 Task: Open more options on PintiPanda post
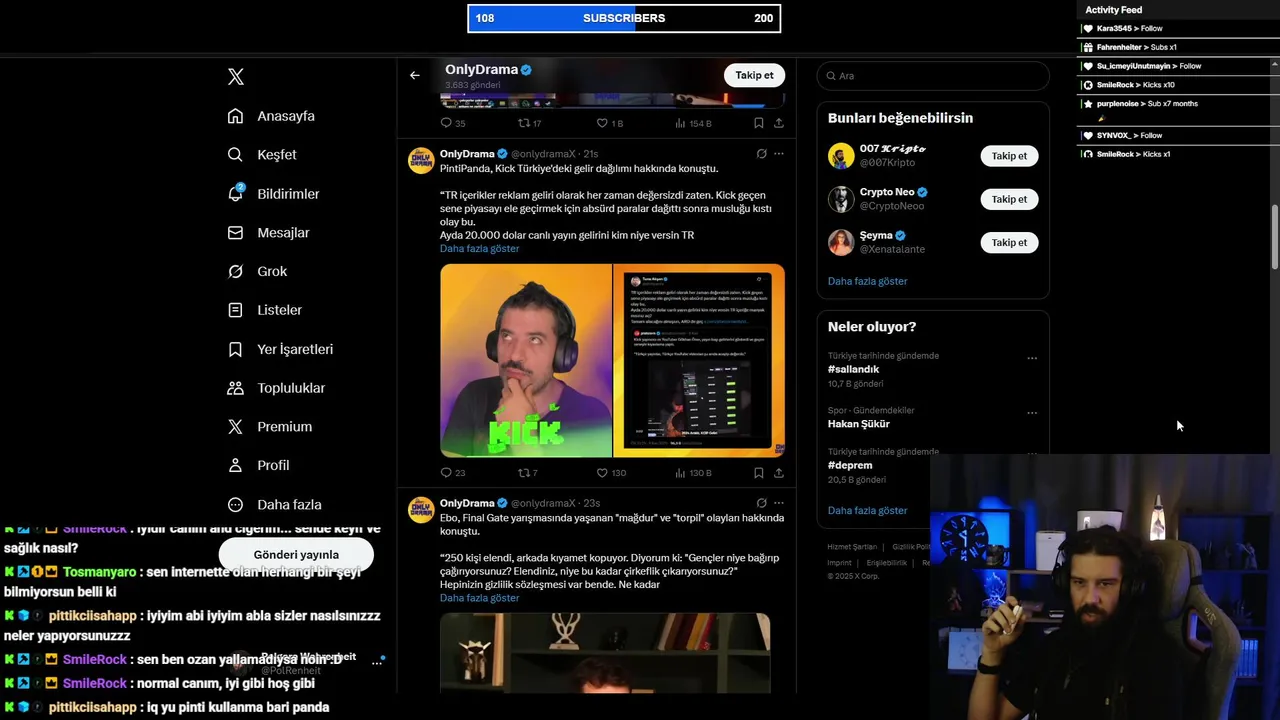779,154
